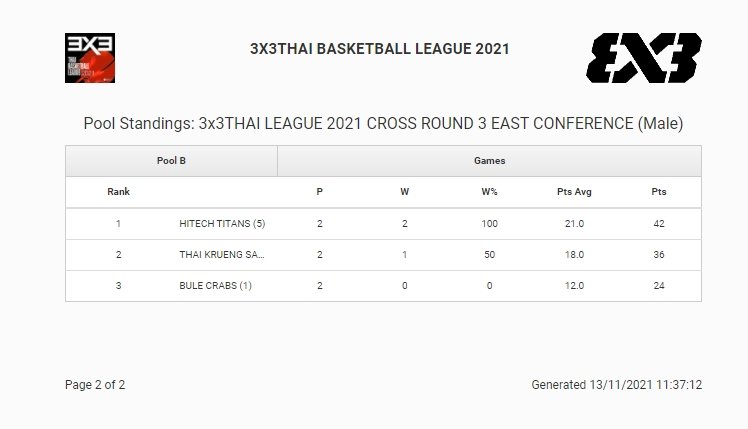The width and height of the screenshot is (748, 429).
Task: Select the Games header cell
Action: (x=489, y=160)
